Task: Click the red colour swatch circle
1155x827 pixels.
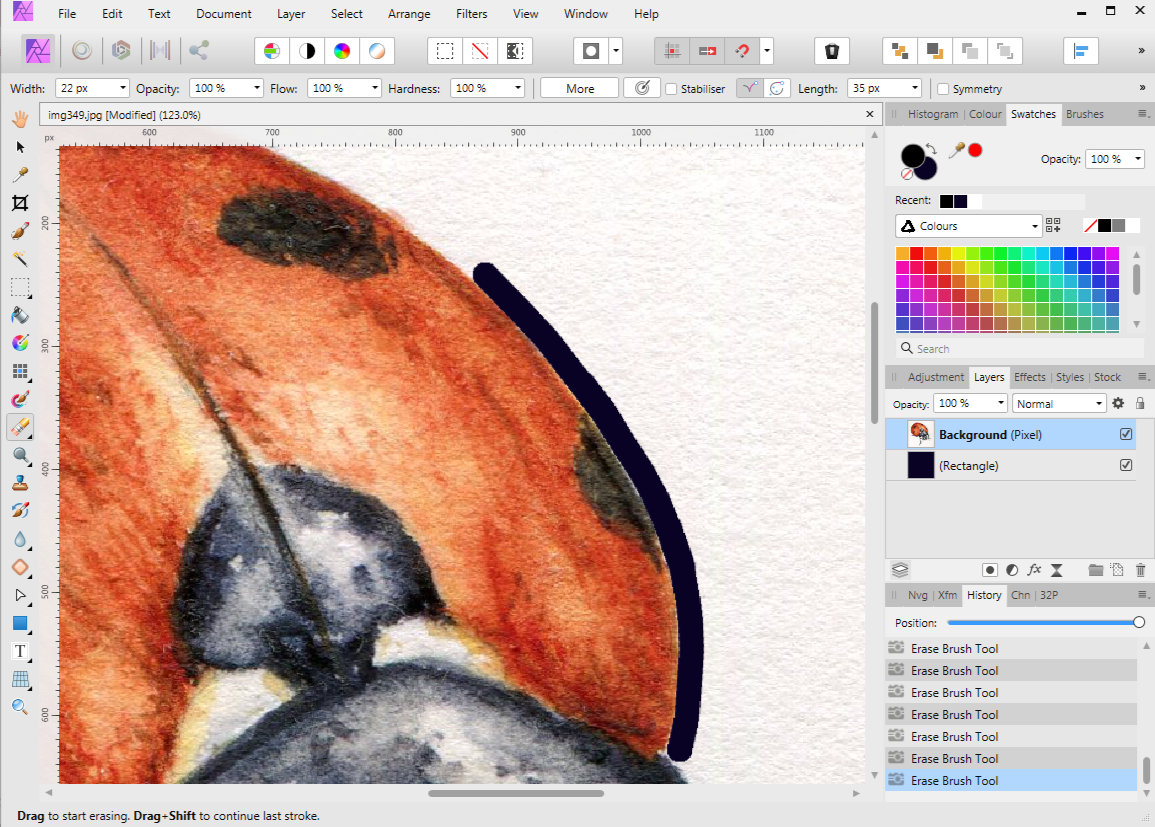Action: (x=975, y=150)
